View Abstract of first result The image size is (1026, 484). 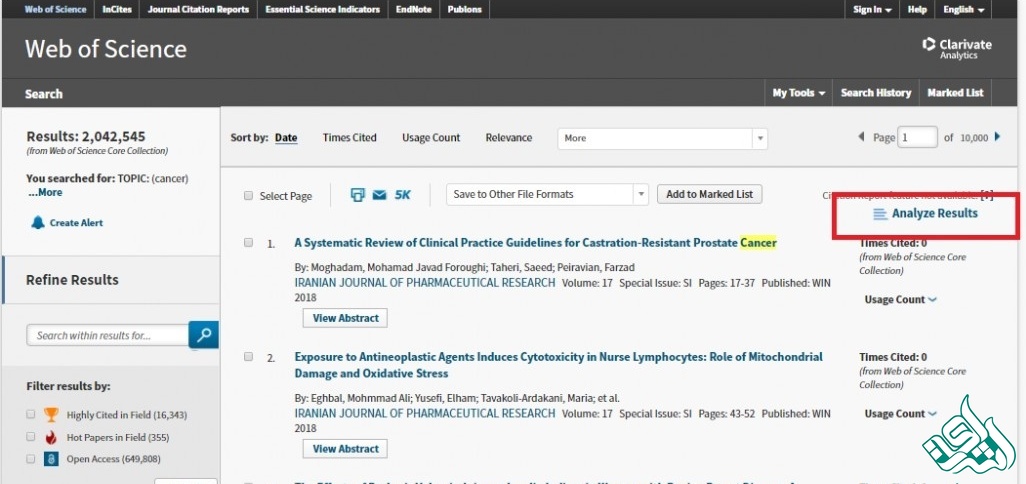click(x=345, y=318)
